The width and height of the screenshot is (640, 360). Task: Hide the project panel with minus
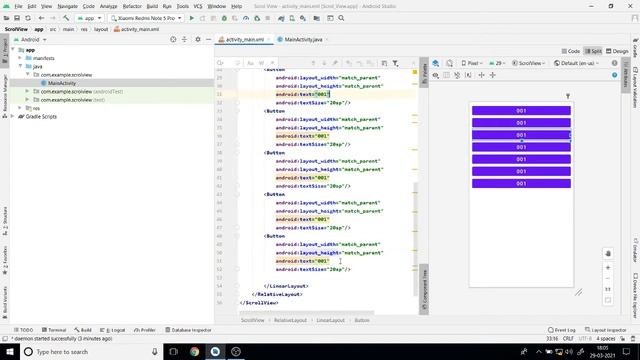(x=209, y=40)
